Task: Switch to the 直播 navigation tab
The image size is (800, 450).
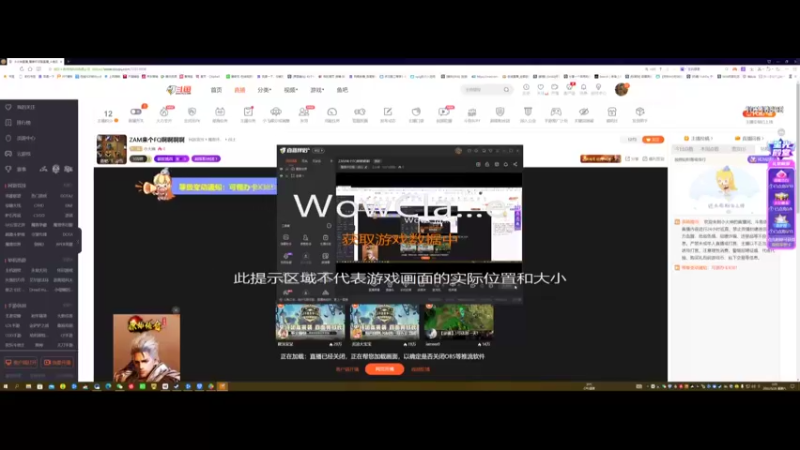Action: tap(240, 90)
